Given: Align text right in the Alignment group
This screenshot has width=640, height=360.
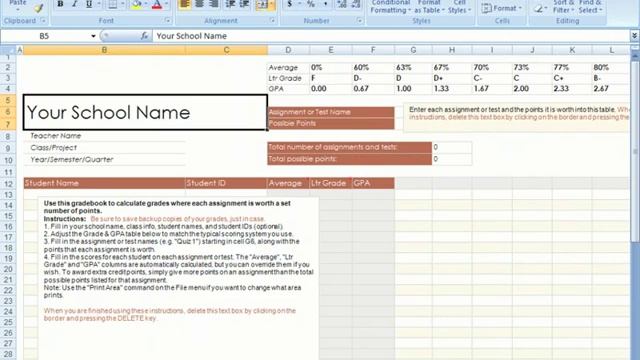Looking at the screenshot, I should click(213, 4).
